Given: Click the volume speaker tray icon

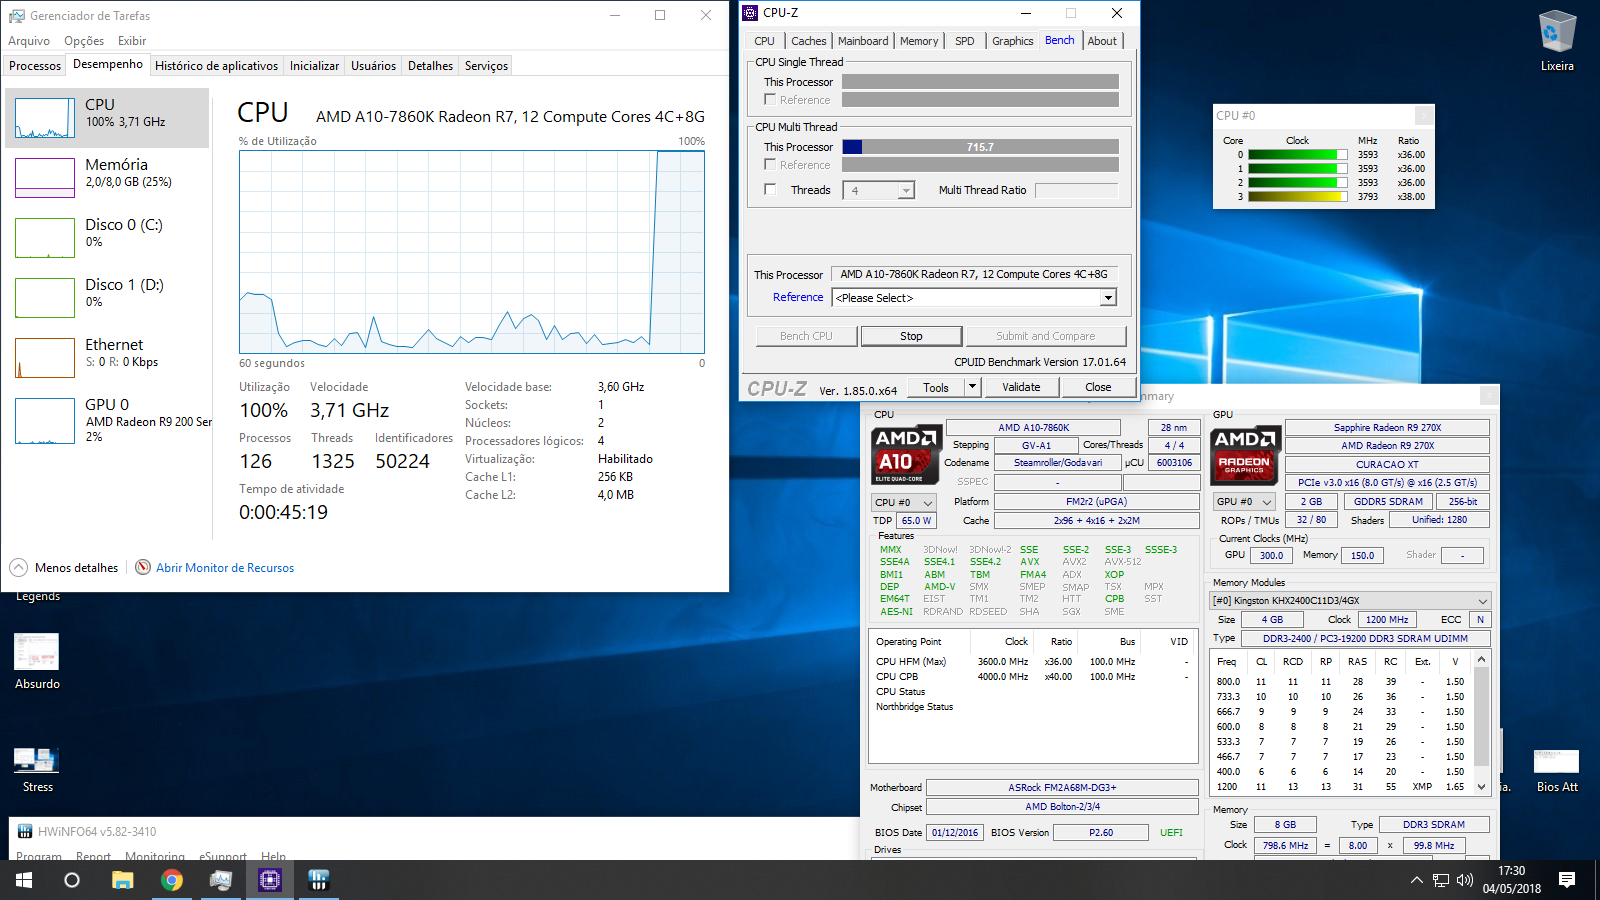Looking at the screenshot, I should (1465, 880).
